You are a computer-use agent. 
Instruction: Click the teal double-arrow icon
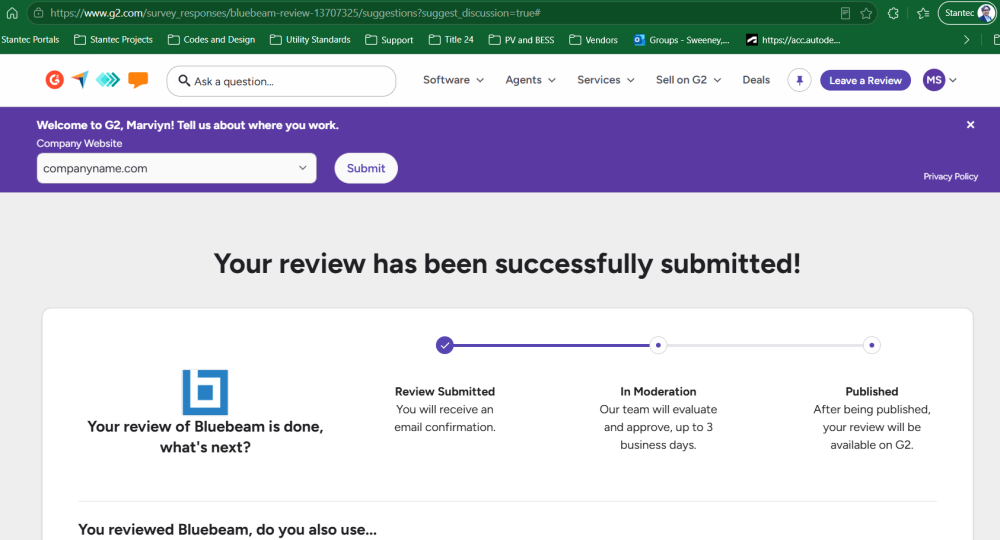[108, 80]
